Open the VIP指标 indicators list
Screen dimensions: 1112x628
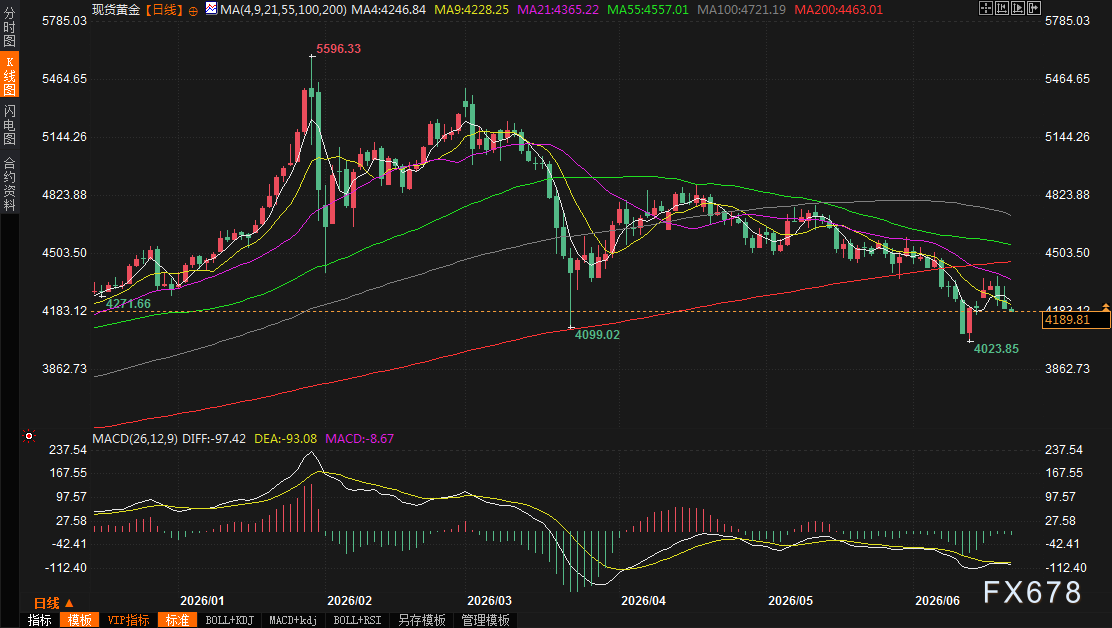128,620
